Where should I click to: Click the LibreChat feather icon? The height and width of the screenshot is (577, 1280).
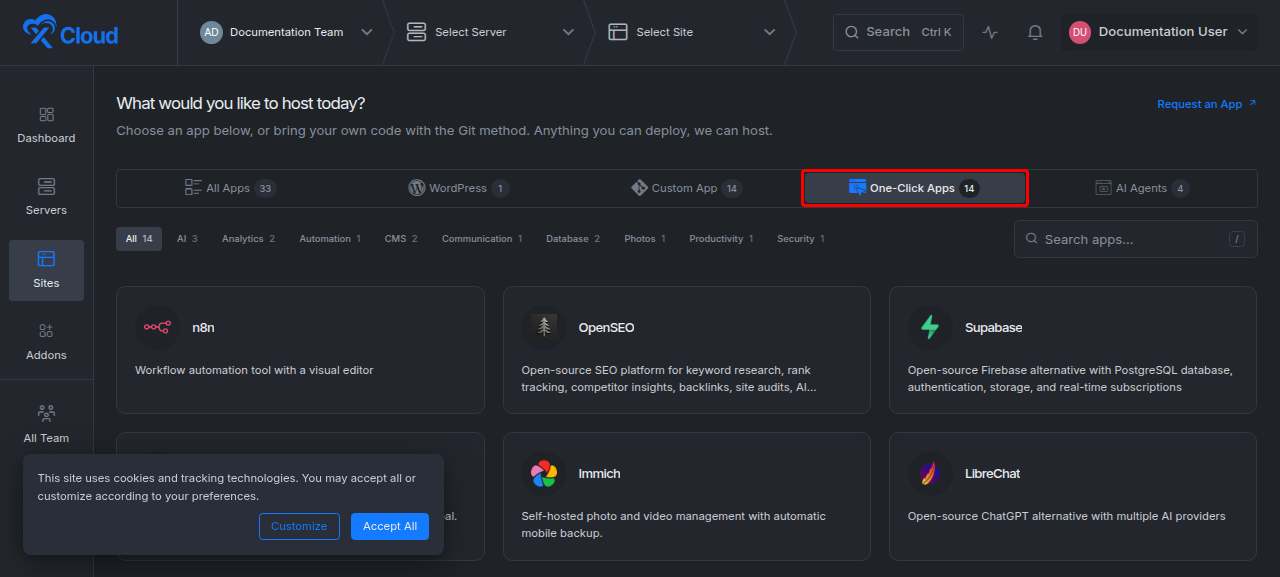930,473
